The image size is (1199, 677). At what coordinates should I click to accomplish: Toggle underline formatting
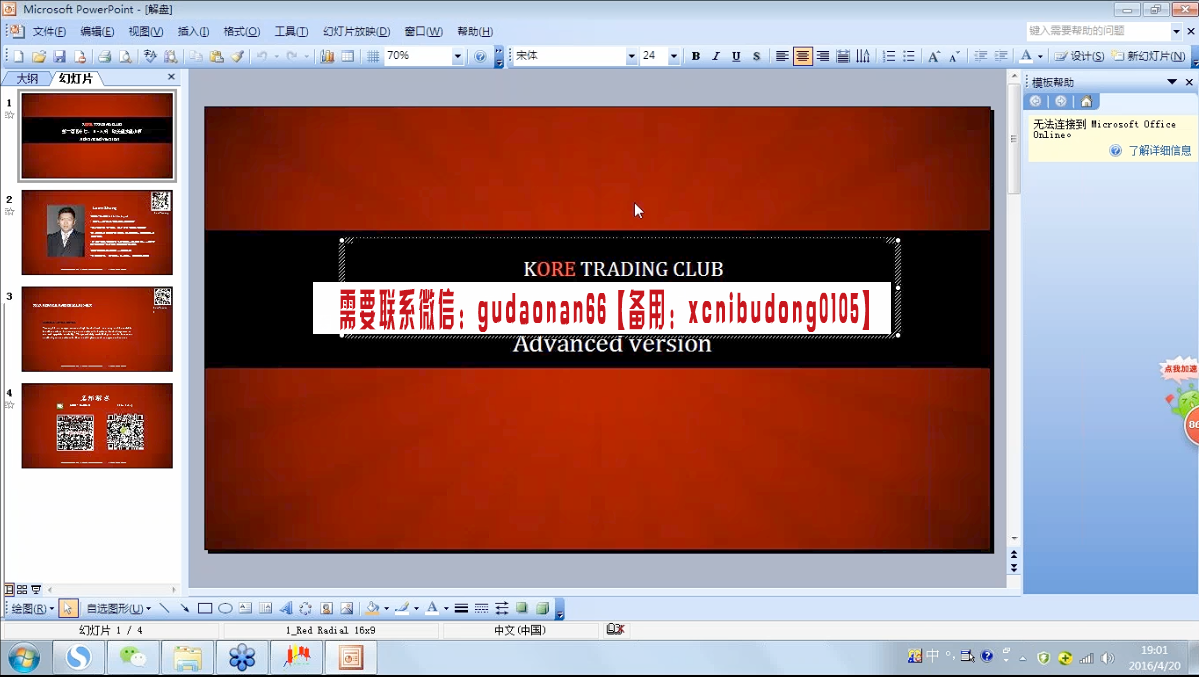(x=736, y=56)
